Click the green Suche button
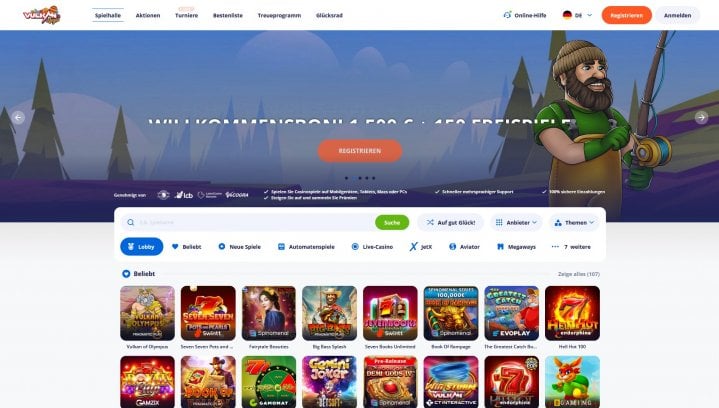The width and height of the screenshot is (719, 408). (x=392, y=222)
